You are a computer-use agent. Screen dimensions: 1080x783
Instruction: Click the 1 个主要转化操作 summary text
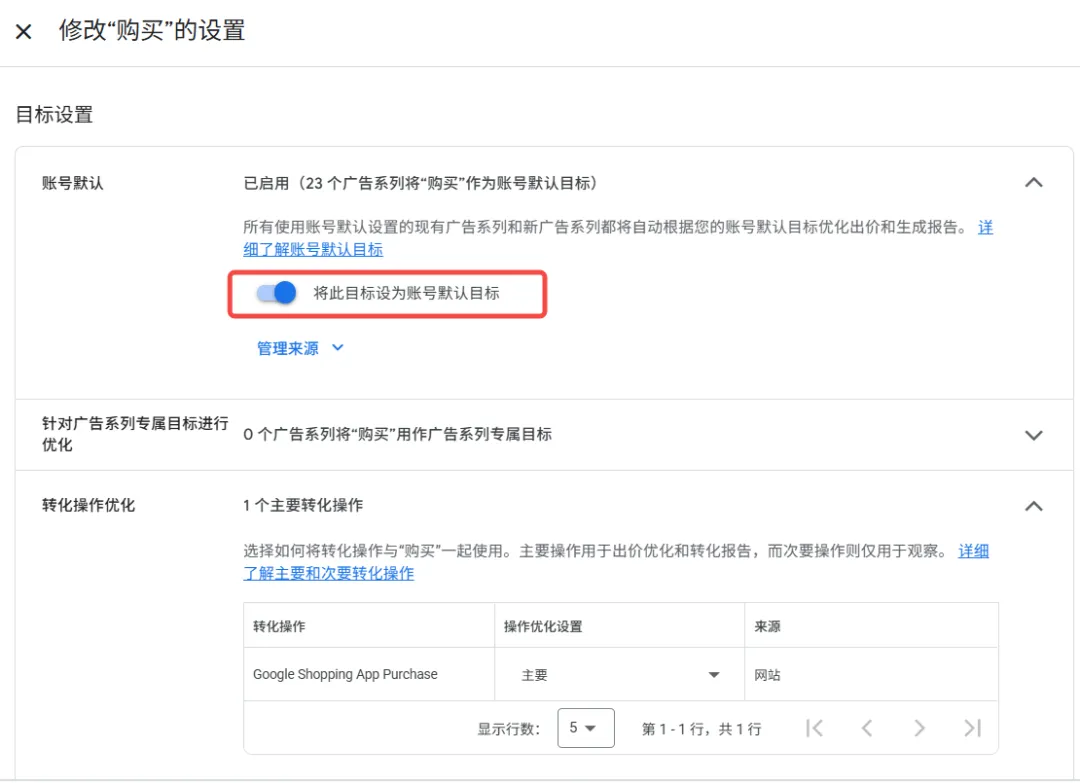point(303,505)
